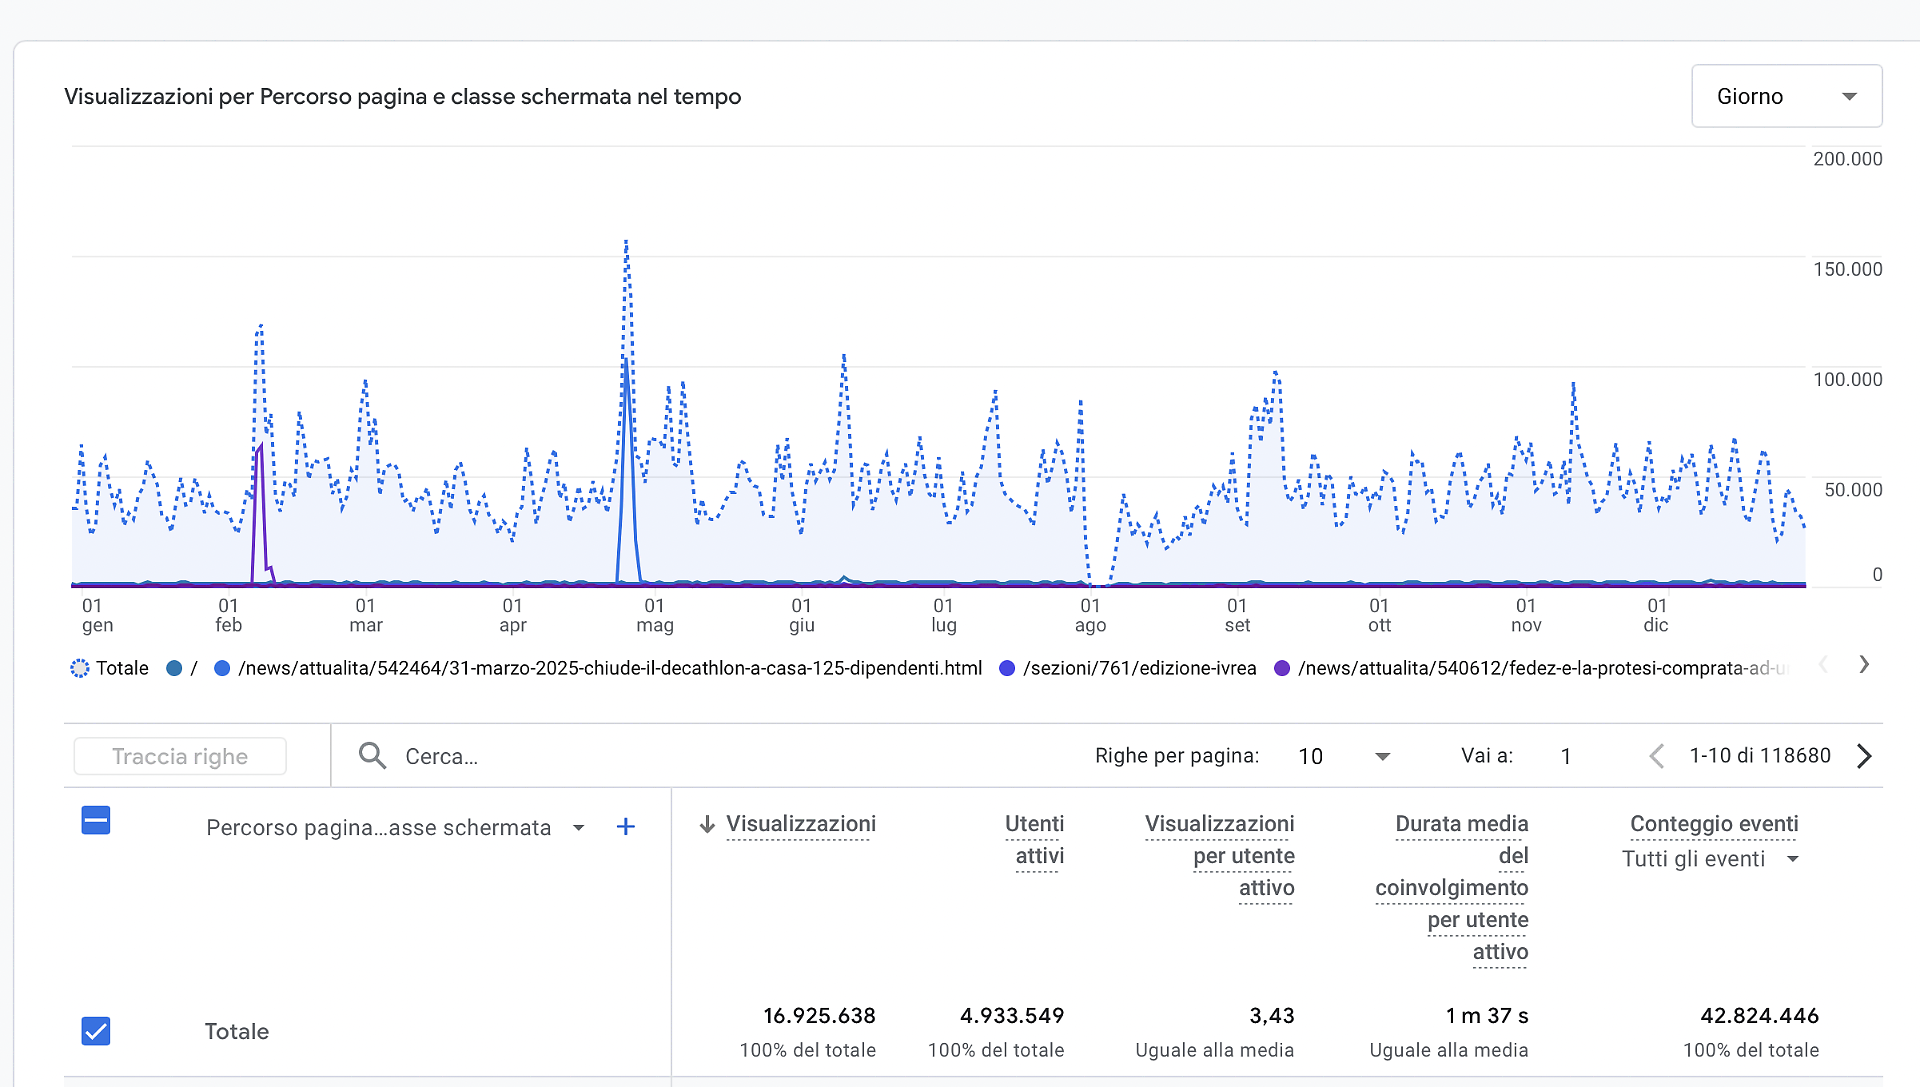The image size is (1920, 1087).
Task: Go to previous table page arrow
Action: pyautogui.click(x=1656, y=756)
